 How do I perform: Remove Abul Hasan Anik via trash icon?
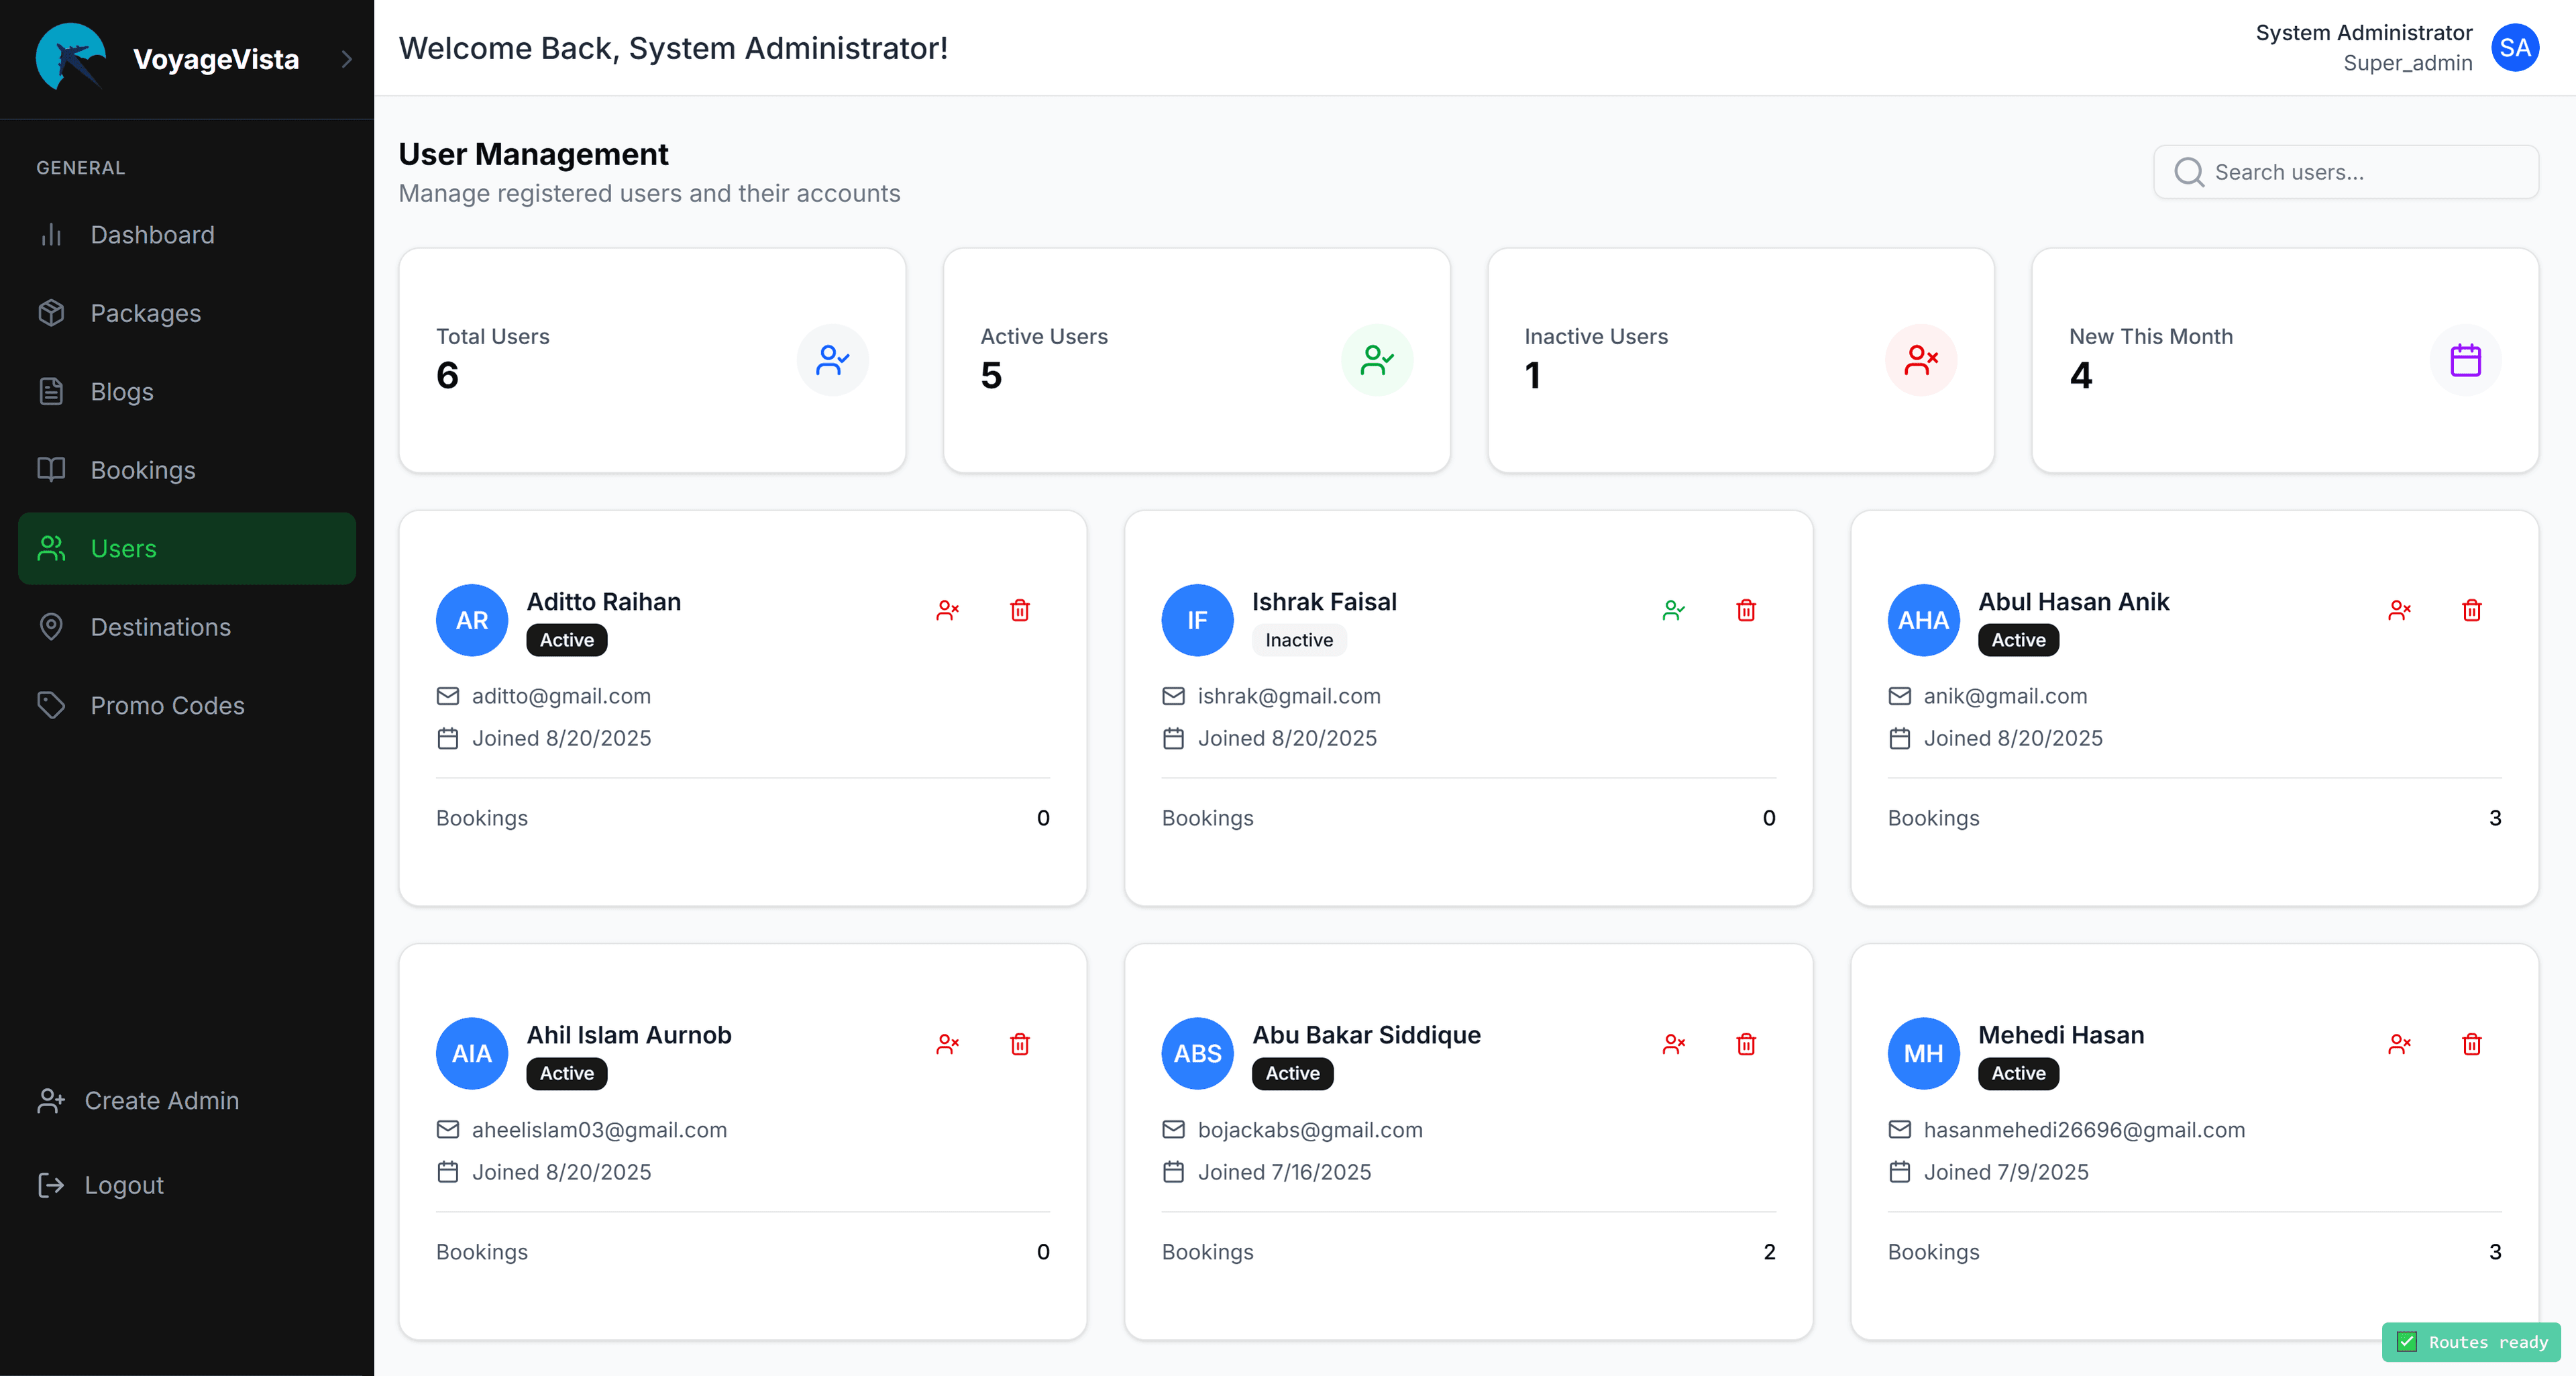(x=2471, y=610)
